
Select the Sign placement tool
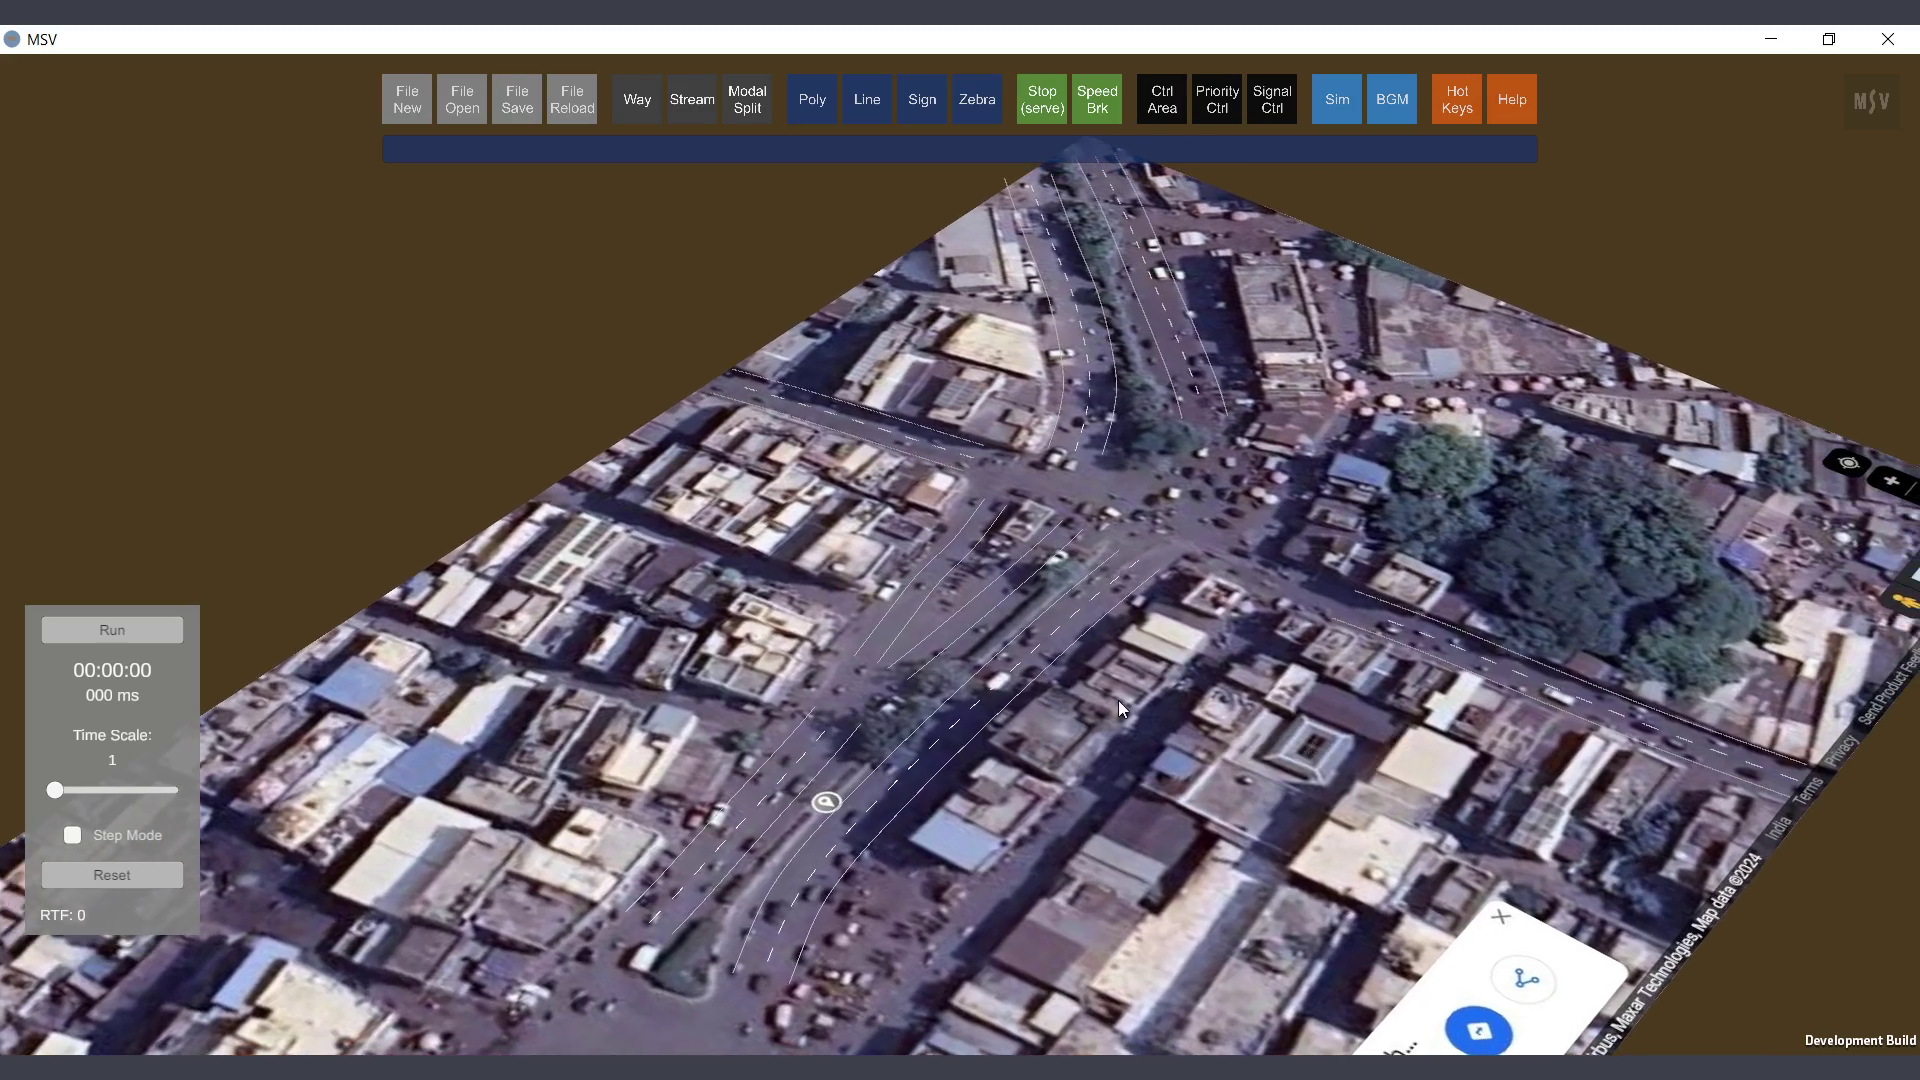(x=922, y=99)
